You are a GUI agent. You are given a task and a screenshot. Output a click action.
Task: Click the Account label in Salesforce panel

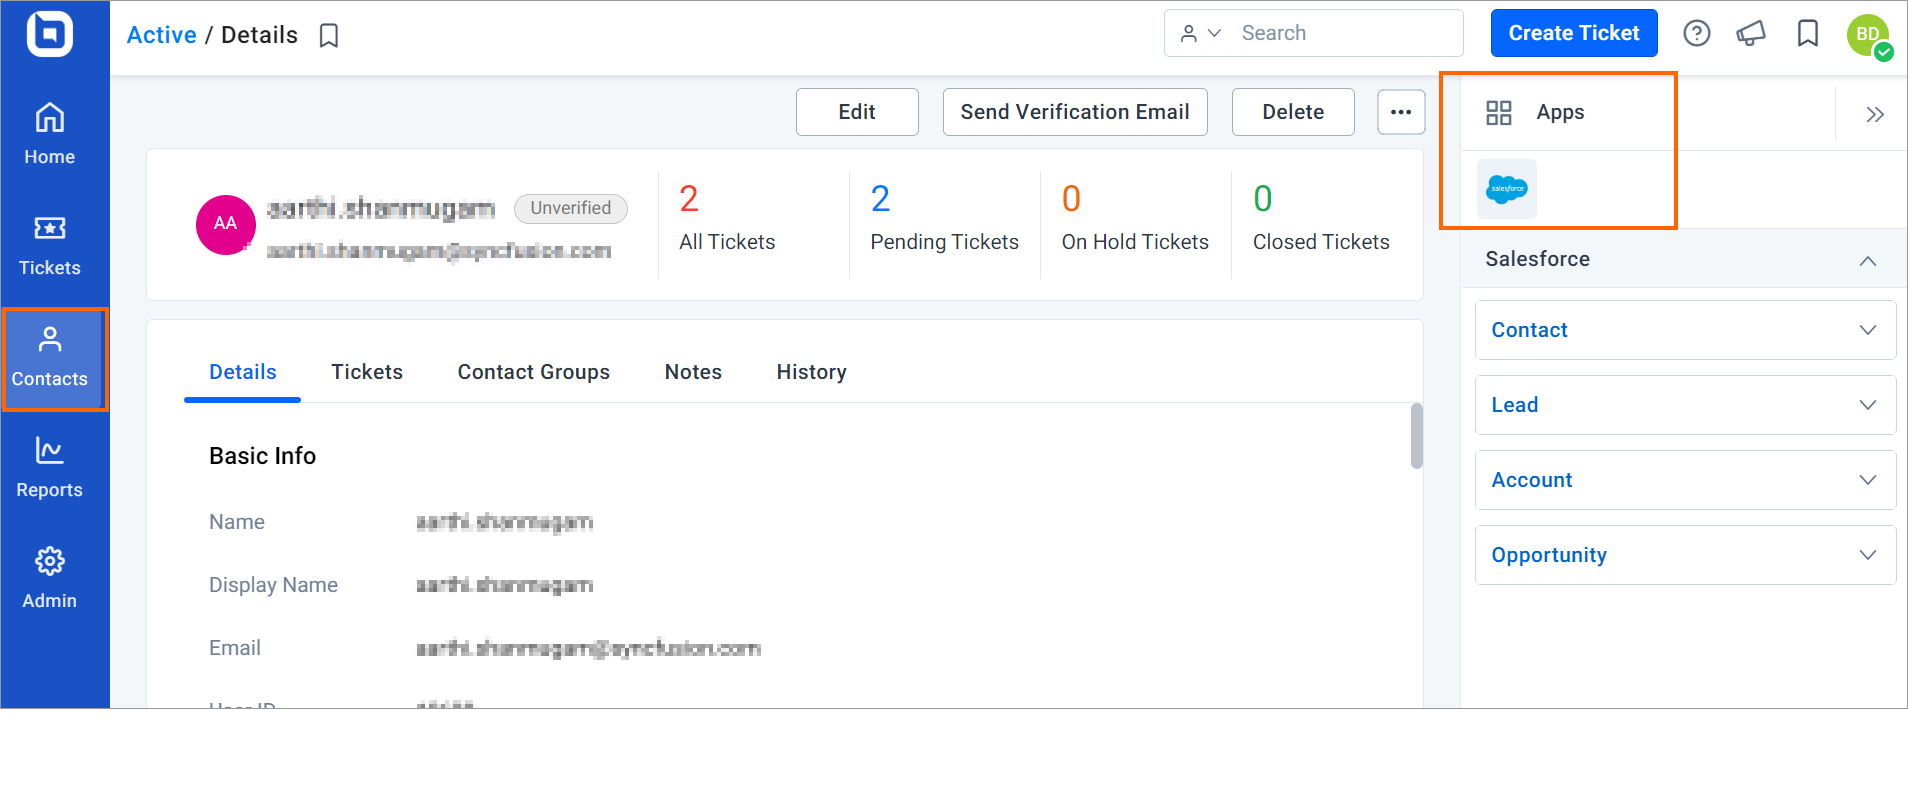1531,480
